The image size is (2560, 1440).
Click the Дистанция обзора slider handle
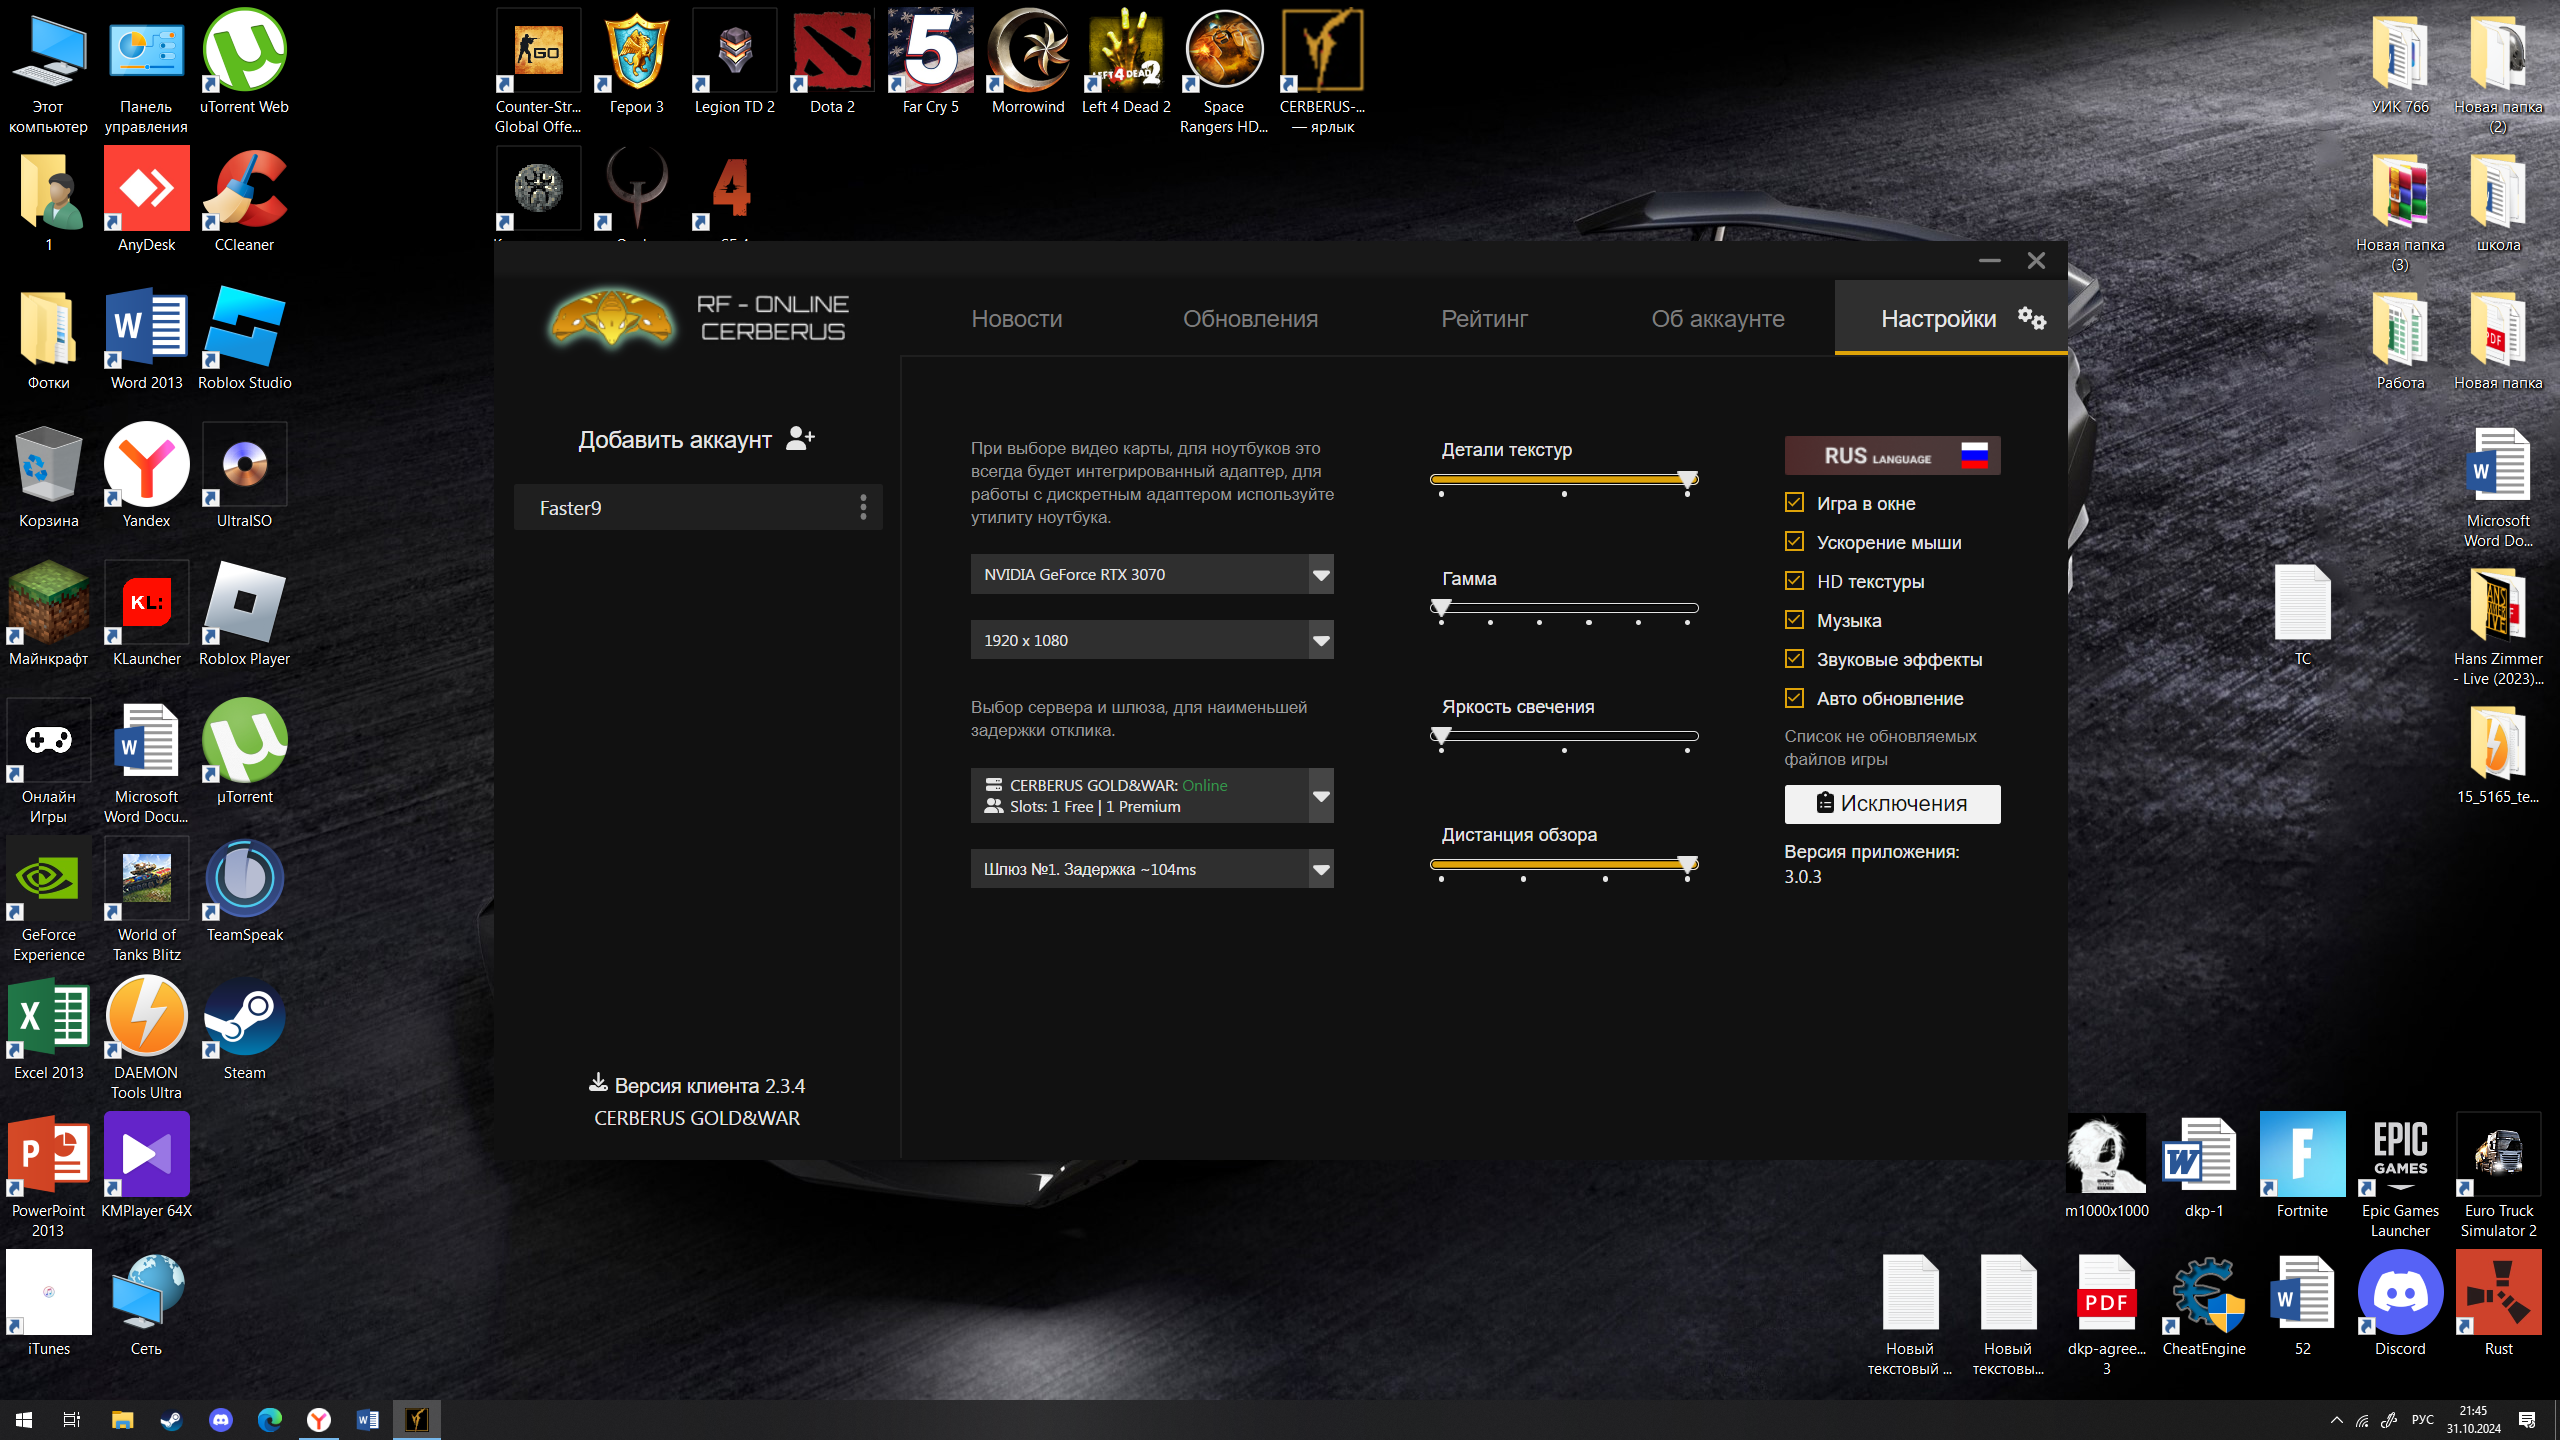(x=1687, y=865)
